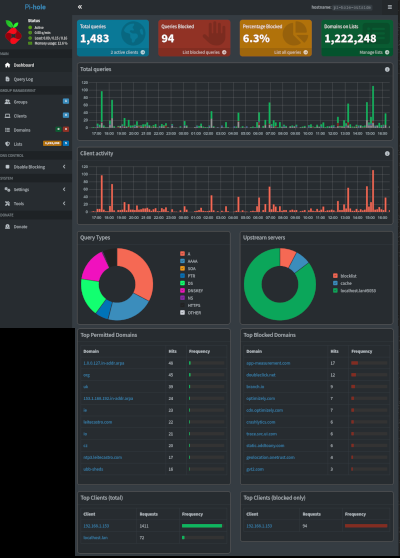Click red badge on Domains row
The width and height of the screenshot is (400, 558).
click(66, 129)
